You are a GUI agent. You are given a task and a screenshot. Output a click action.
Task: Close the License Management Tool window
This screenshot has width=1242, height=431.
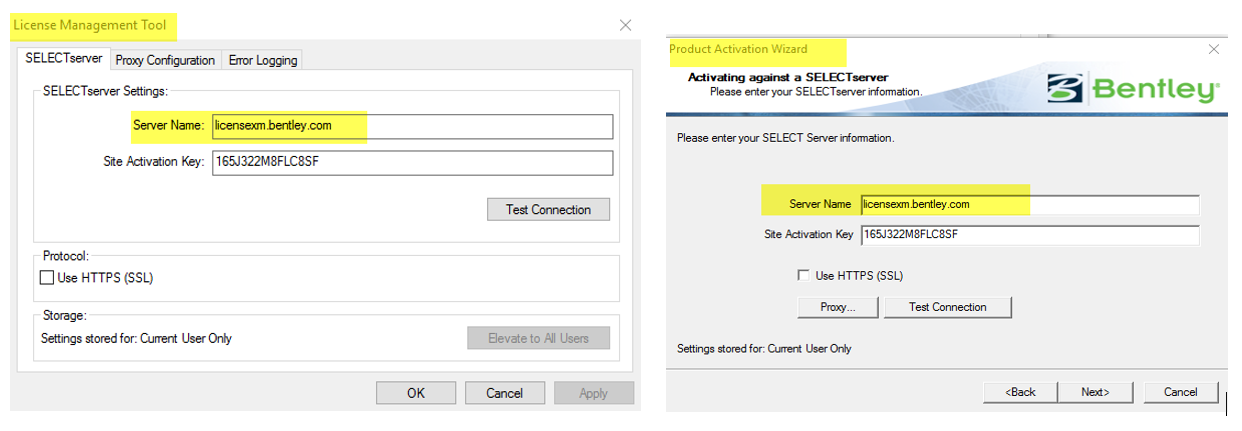(x=625, y=25)
